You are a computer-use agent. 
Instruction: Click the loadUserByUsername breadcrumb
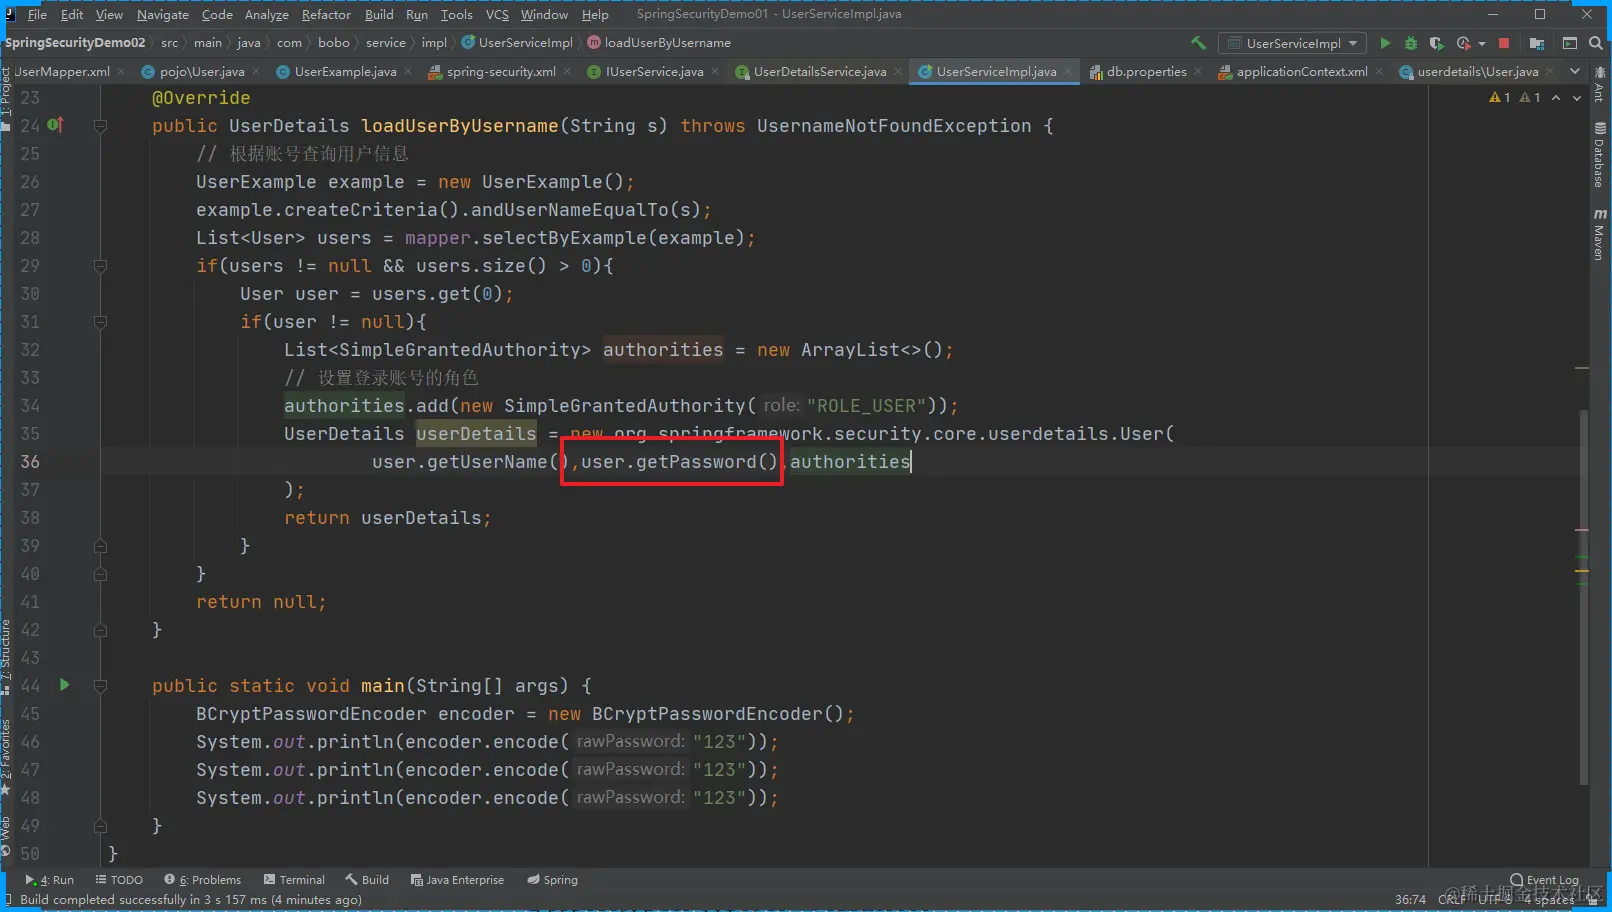click(x=659, y=43)
